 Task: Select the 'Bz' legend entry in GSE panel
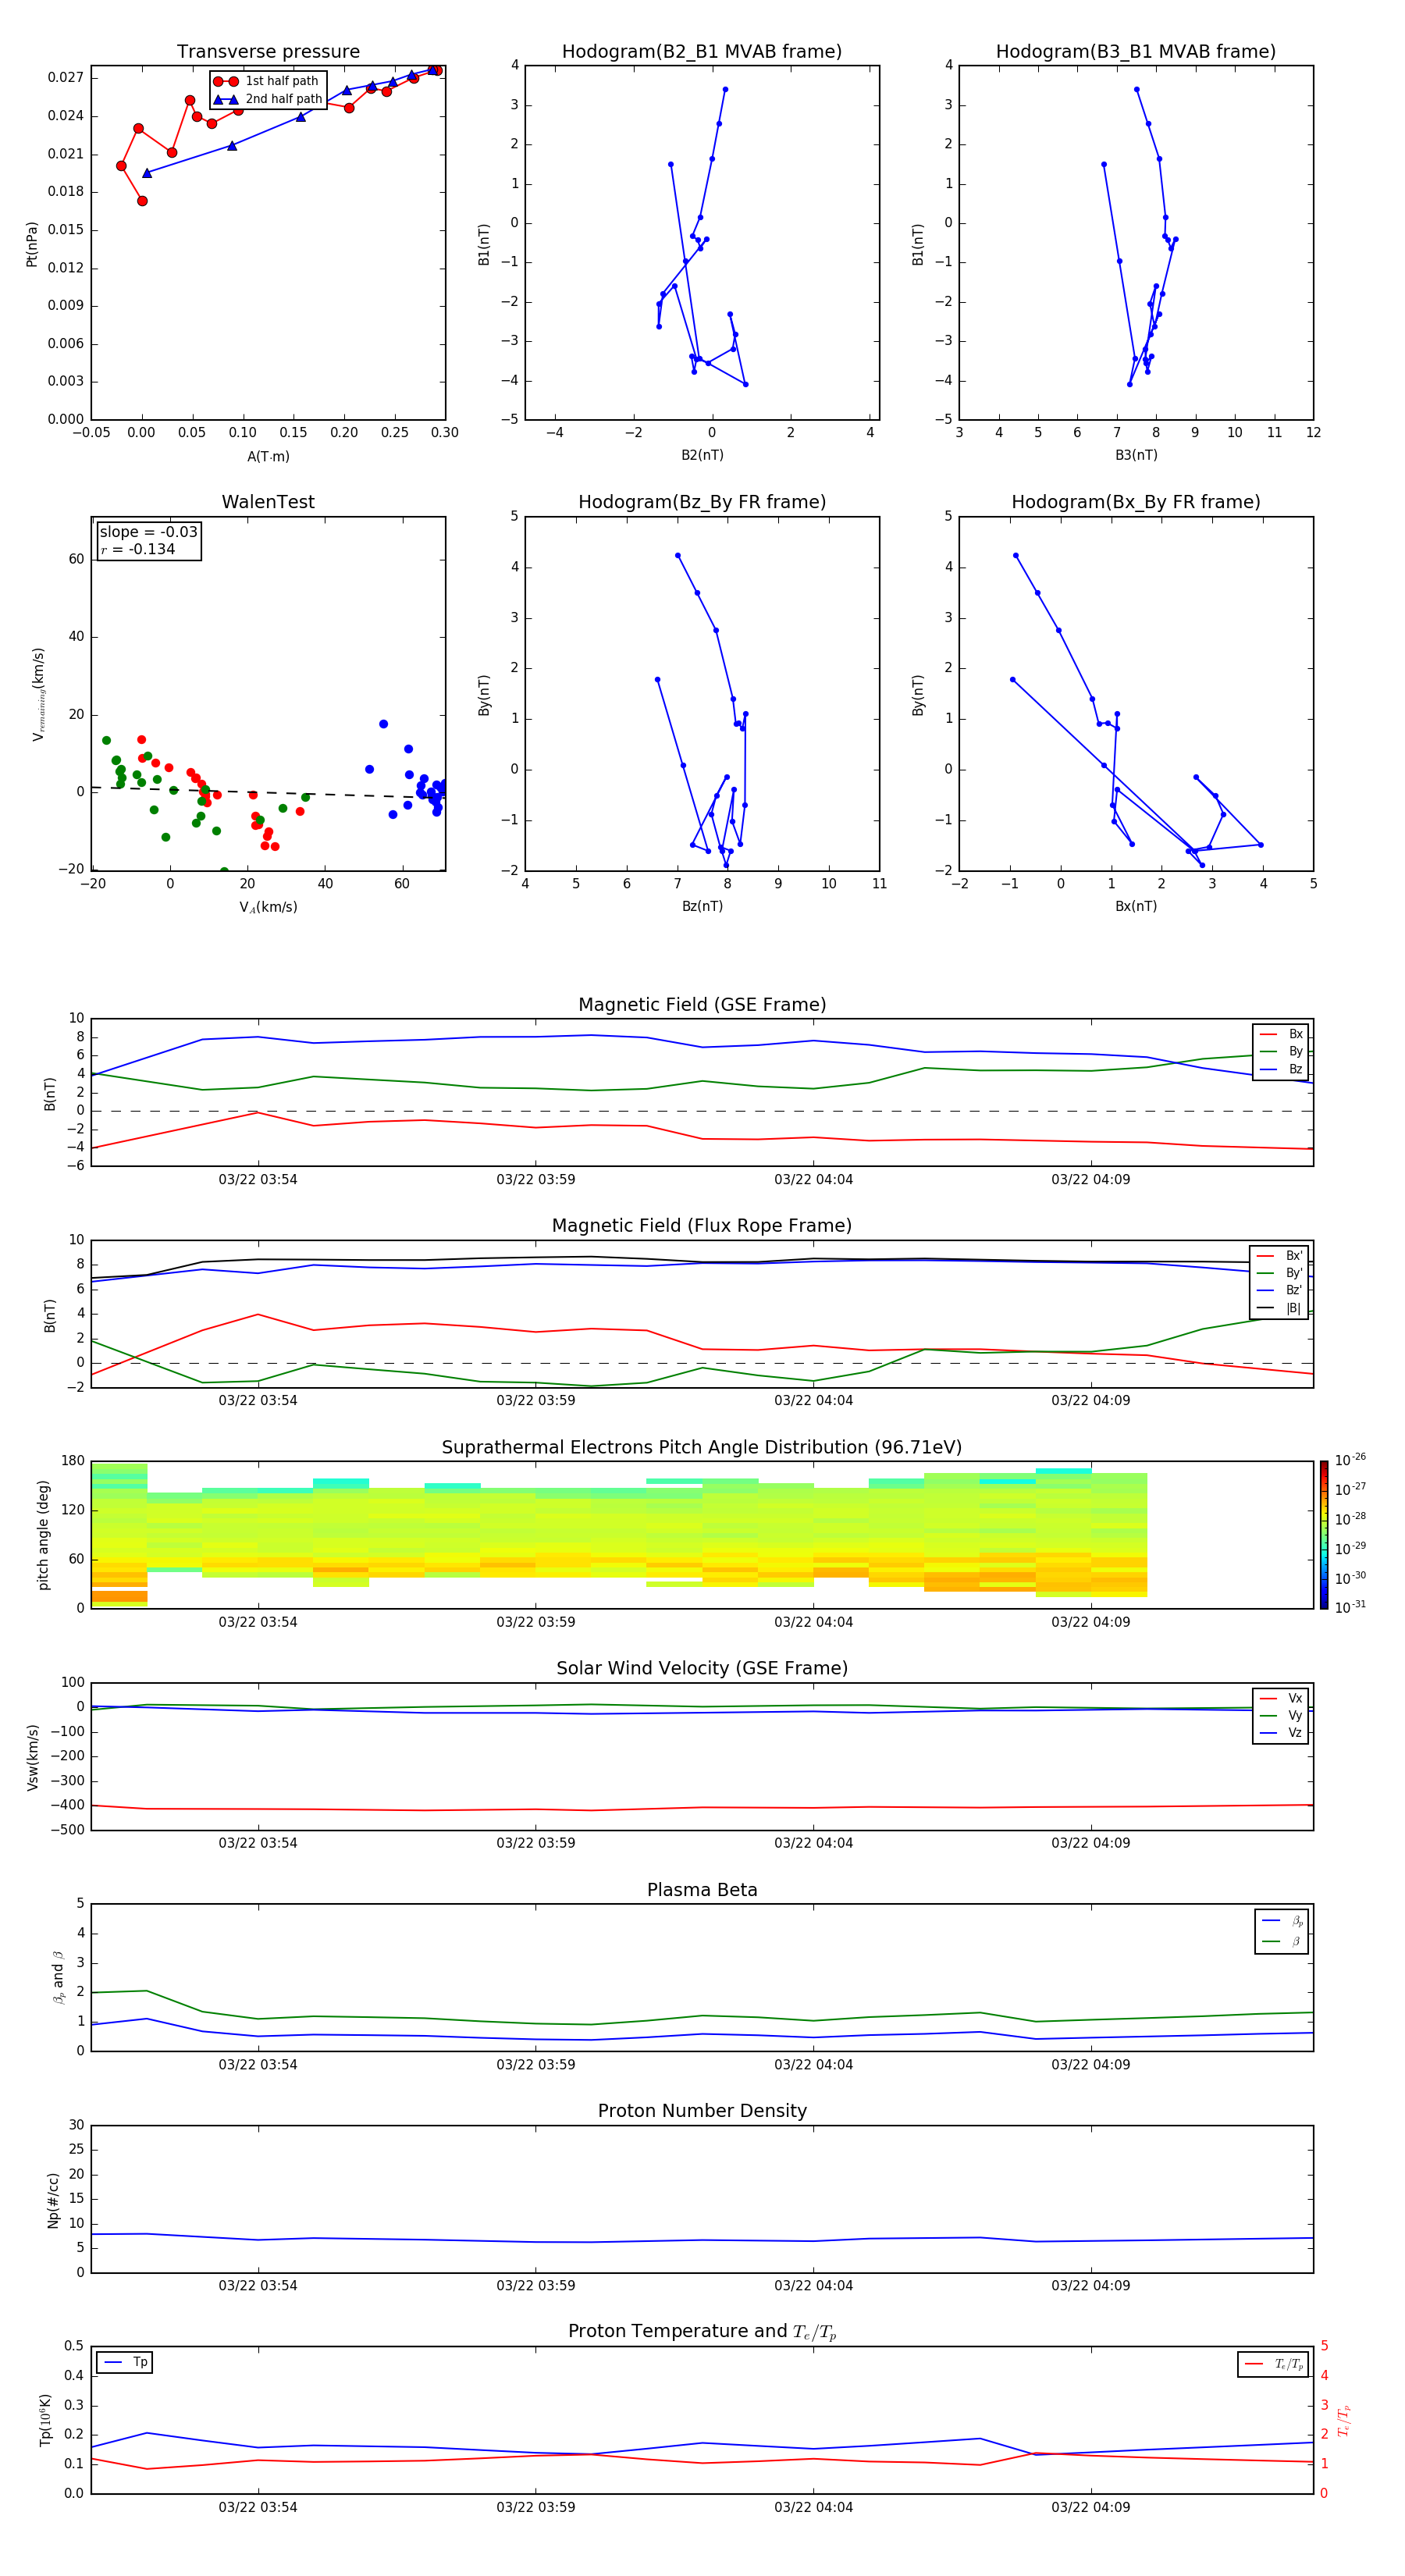tap(1281, 1069)
